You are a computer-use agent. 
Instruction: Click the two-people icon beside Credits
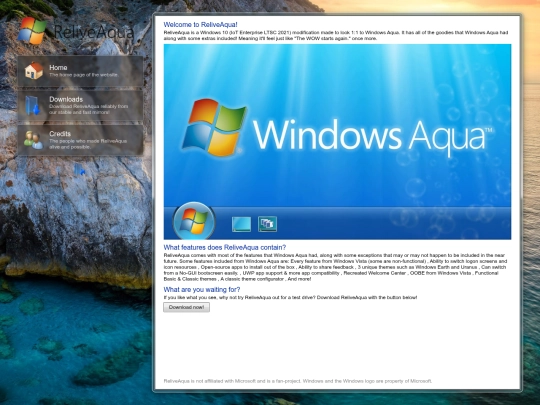coord(33,140)
